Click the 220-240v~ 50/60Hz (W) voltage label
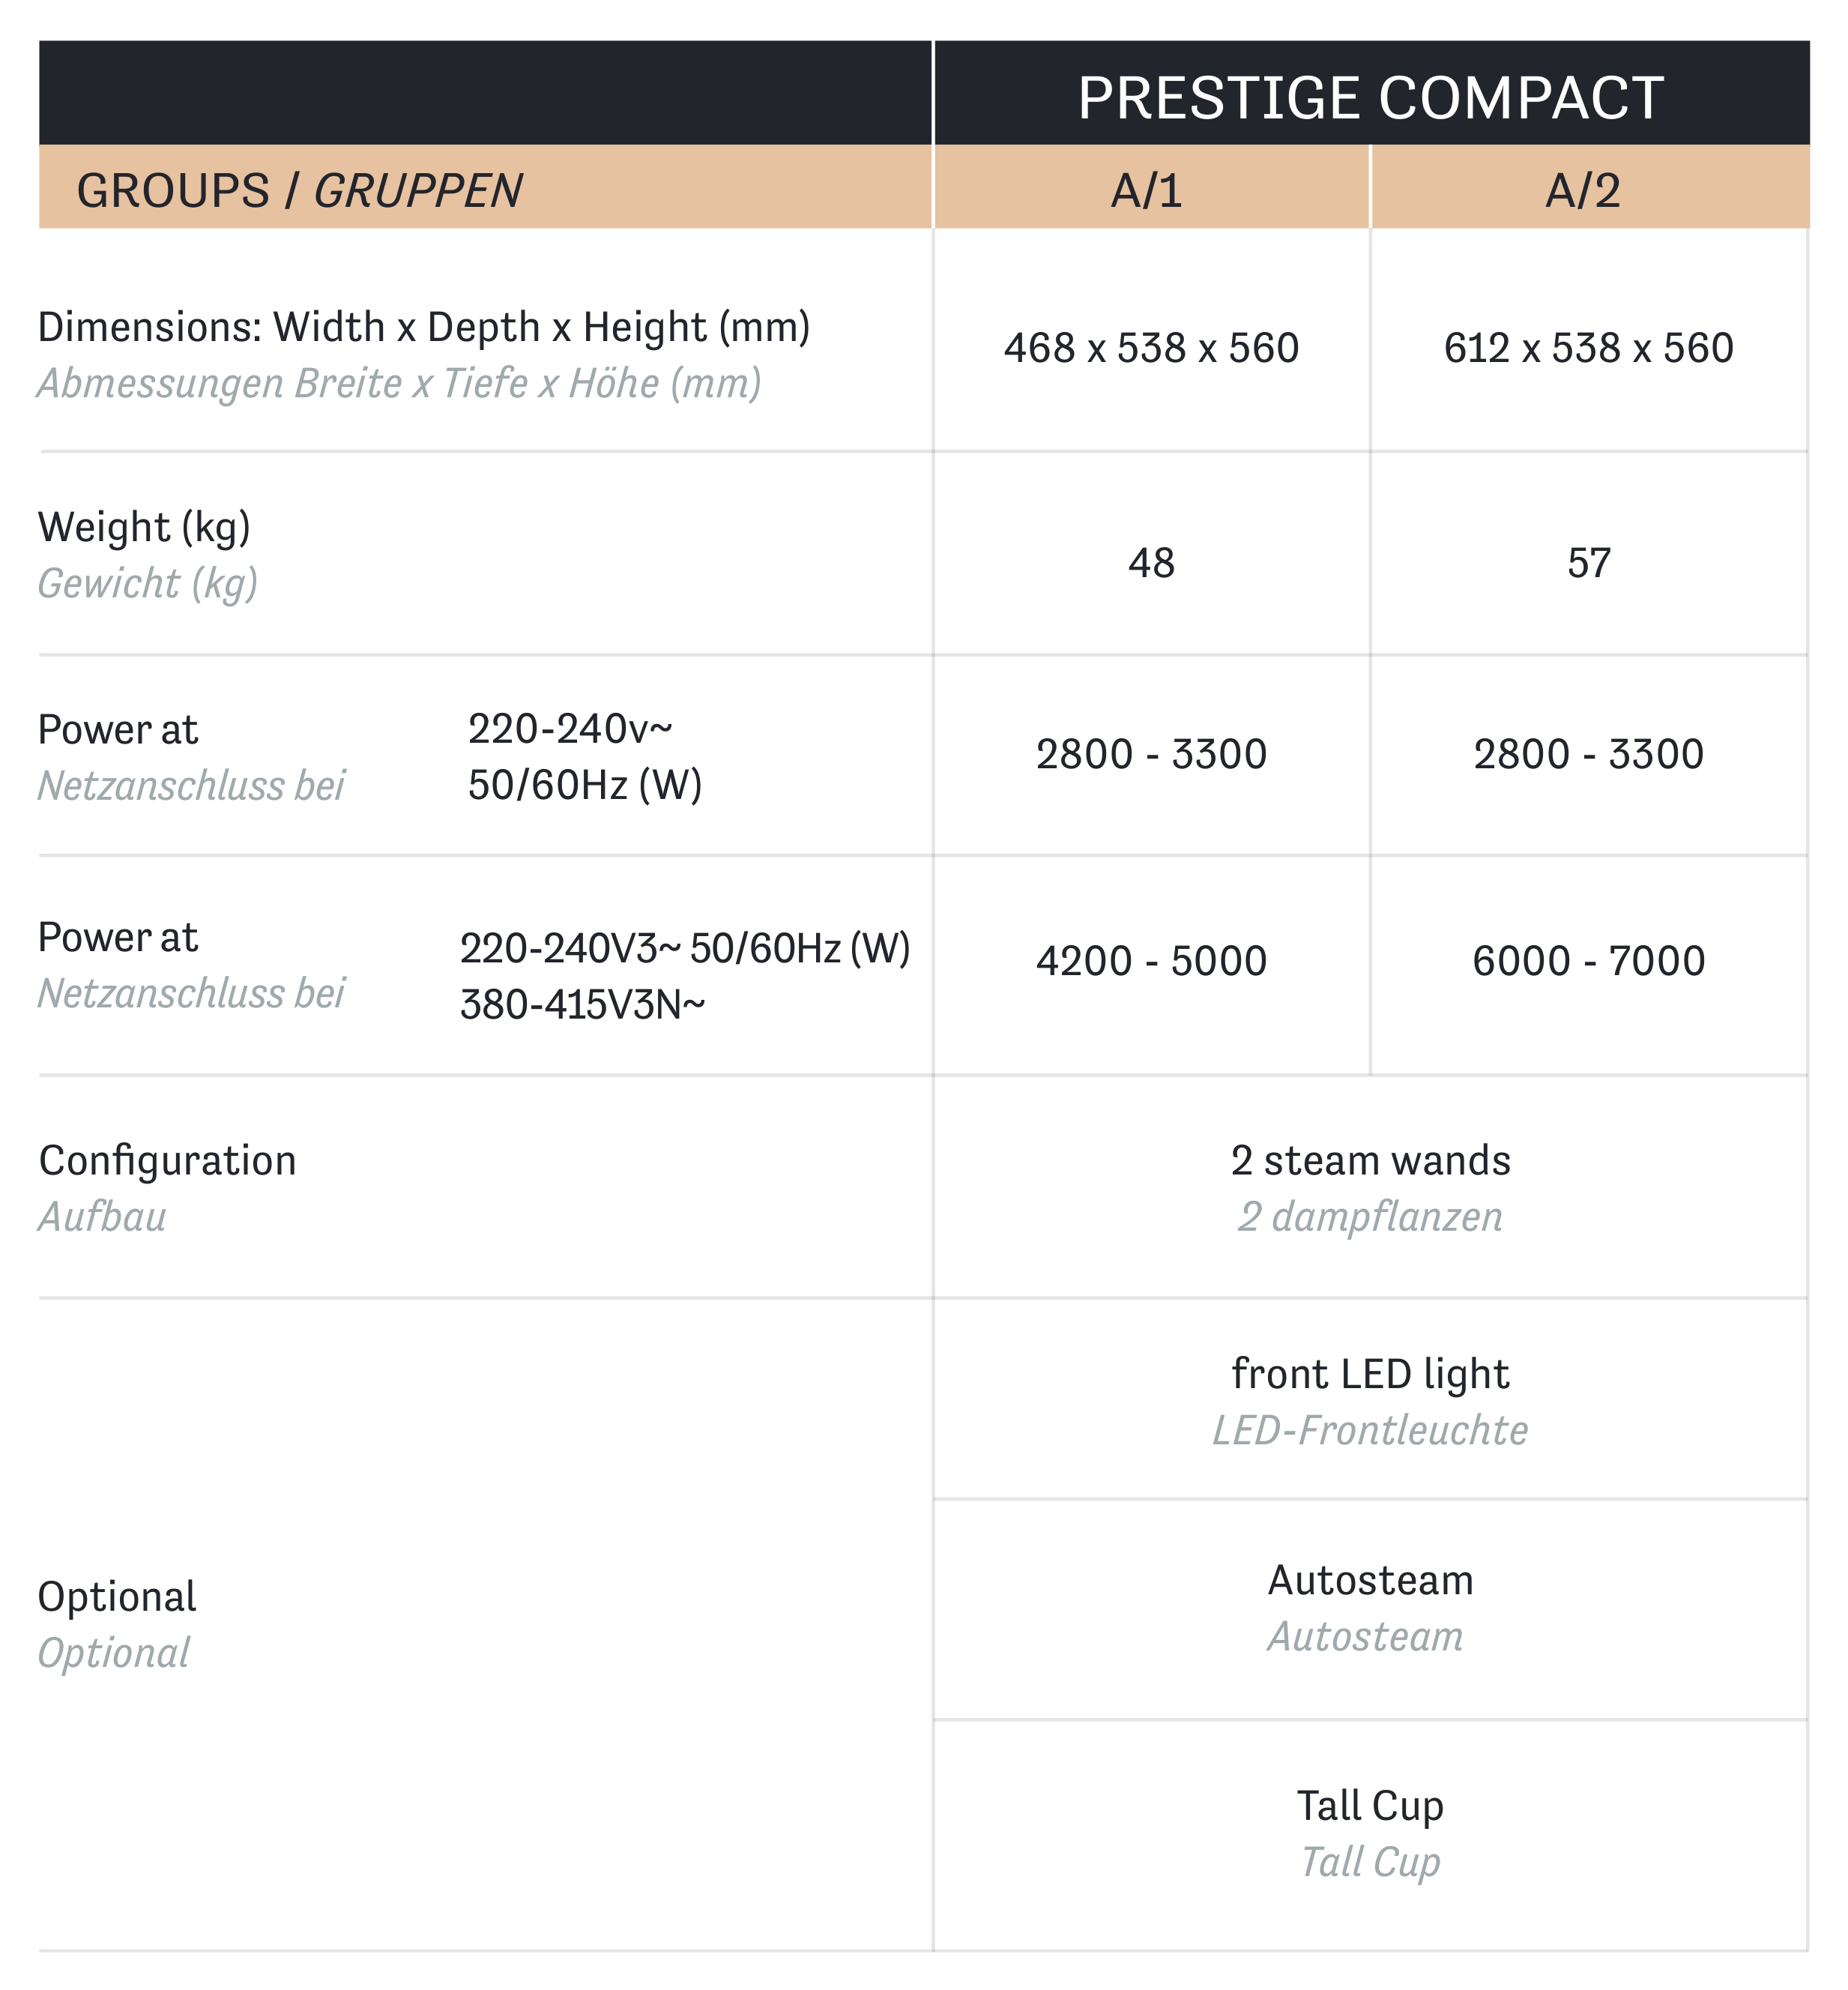 pyautogui.click(x=585, y=757)
